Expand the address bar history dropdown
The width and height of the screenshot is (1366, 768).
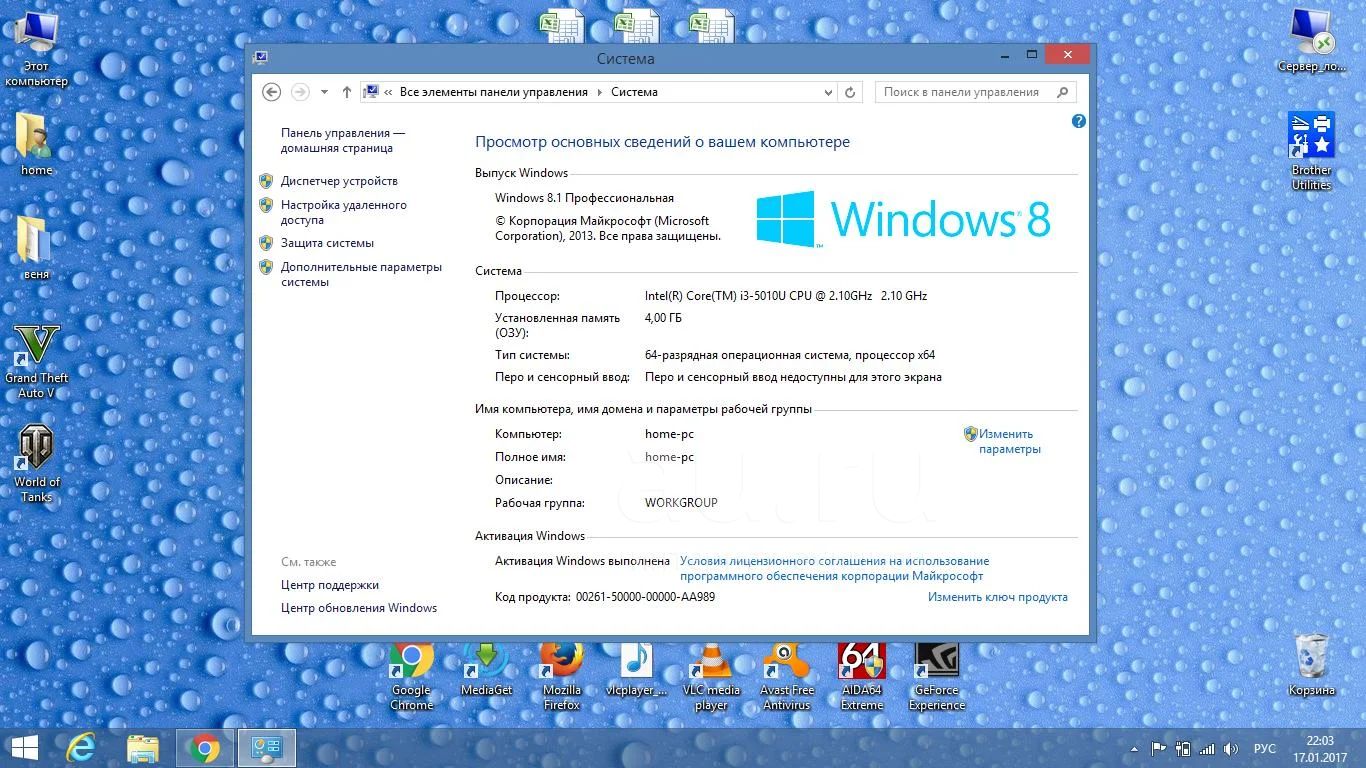coord(828,92)
